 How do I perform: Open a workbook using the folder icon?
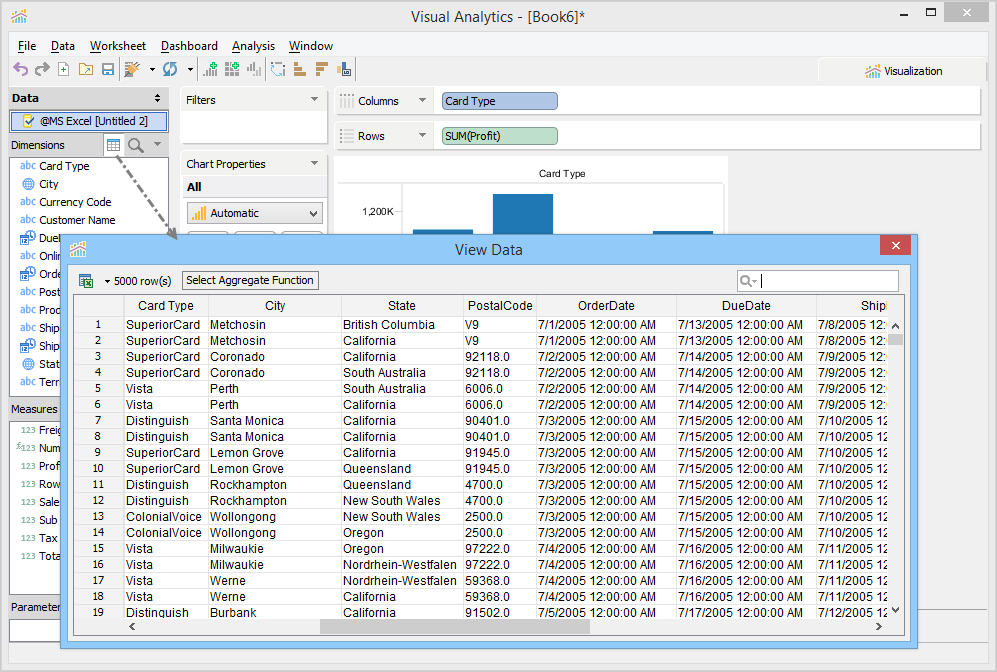86,69
